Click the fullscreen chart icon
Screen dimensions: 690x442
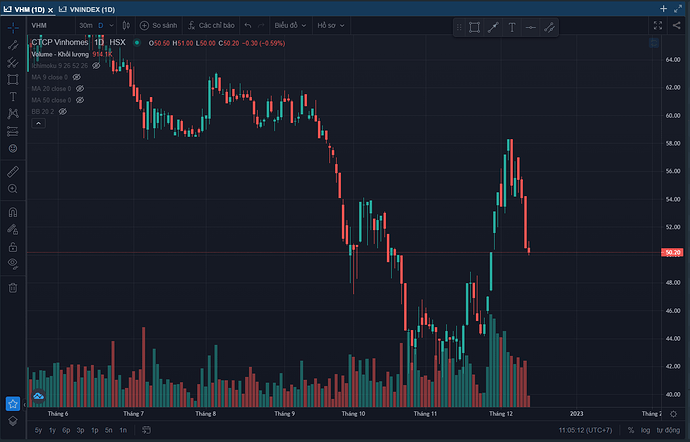coord(657,23)
